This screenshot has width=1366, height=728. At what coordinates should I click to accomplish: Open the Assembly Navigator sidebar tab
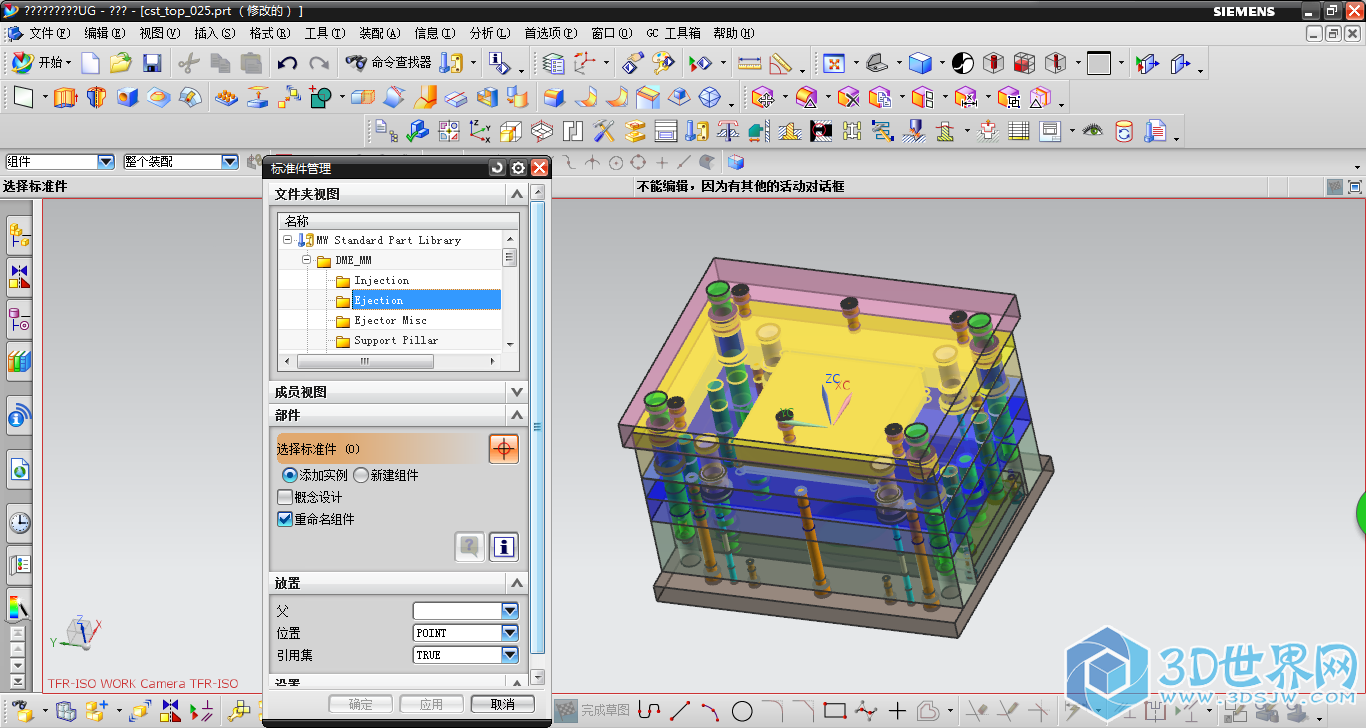coord(19,236)
